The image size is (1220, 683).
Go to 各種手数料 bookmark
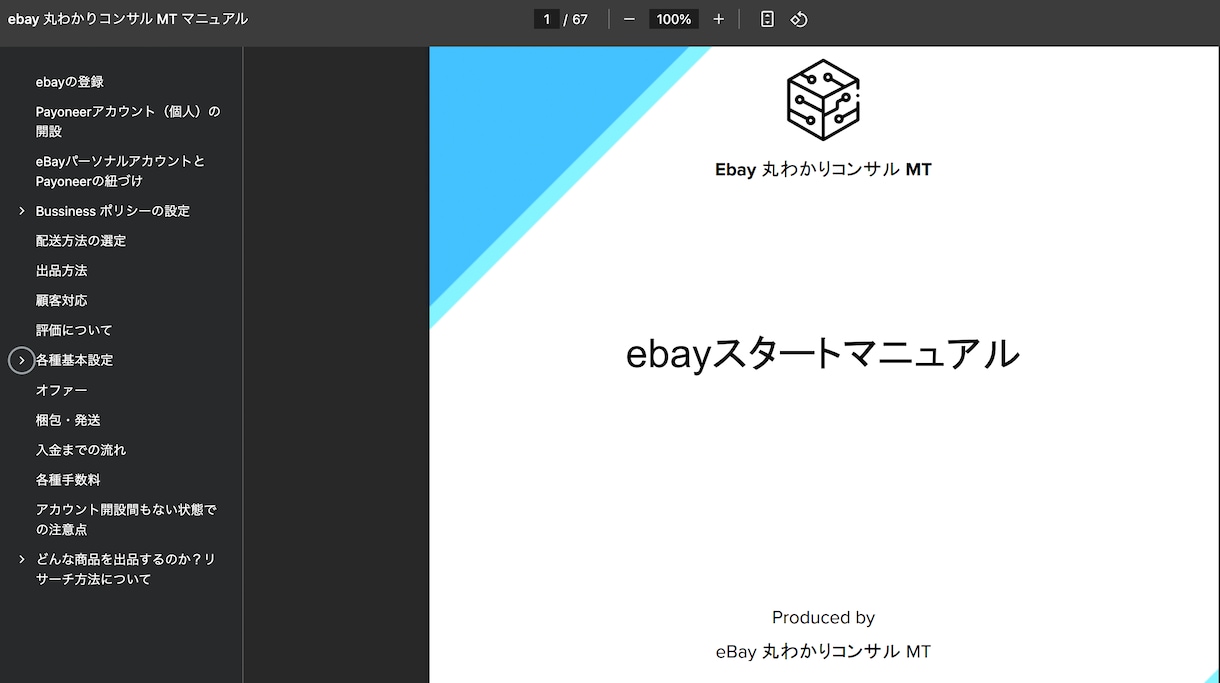68,480
